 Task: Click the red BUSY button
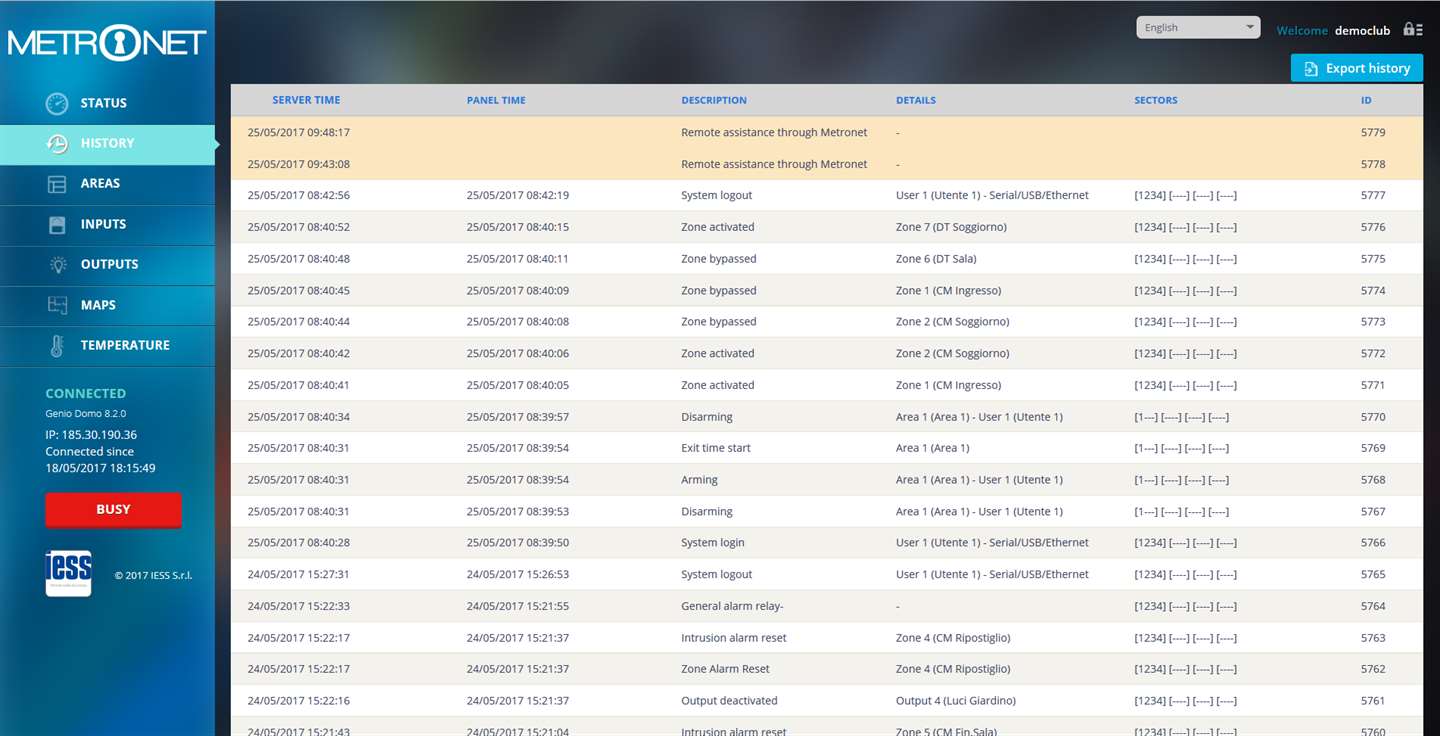113,510
